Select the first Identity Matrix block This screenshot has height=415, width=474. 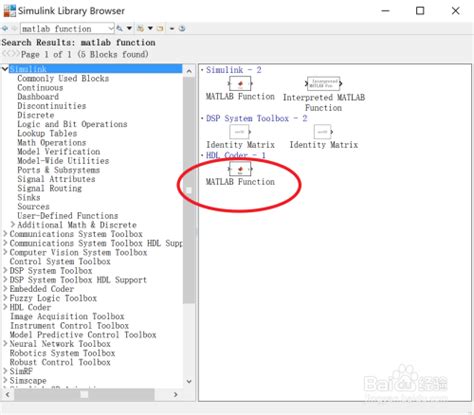240,137
